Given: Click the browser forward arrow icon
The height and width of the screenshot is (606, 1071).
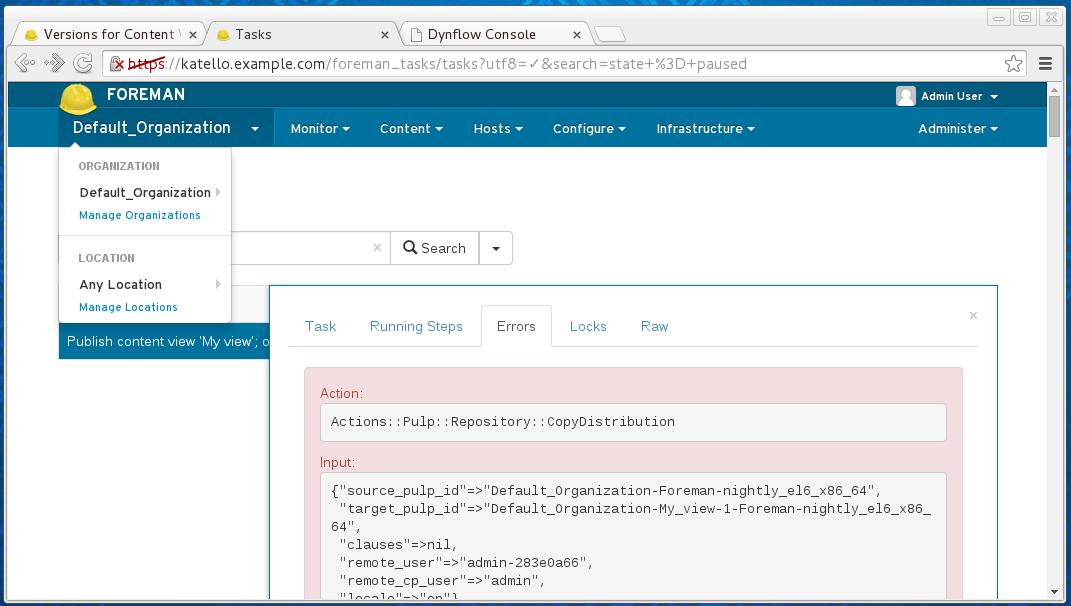Looking at the screenshot, I should pos(54,64).
